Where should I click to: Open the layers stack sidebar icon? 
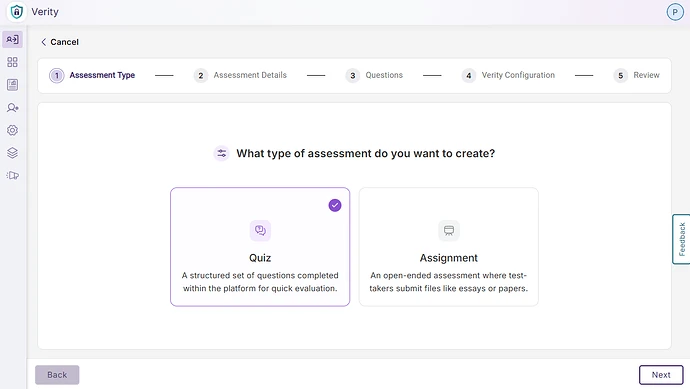[12, 153]
